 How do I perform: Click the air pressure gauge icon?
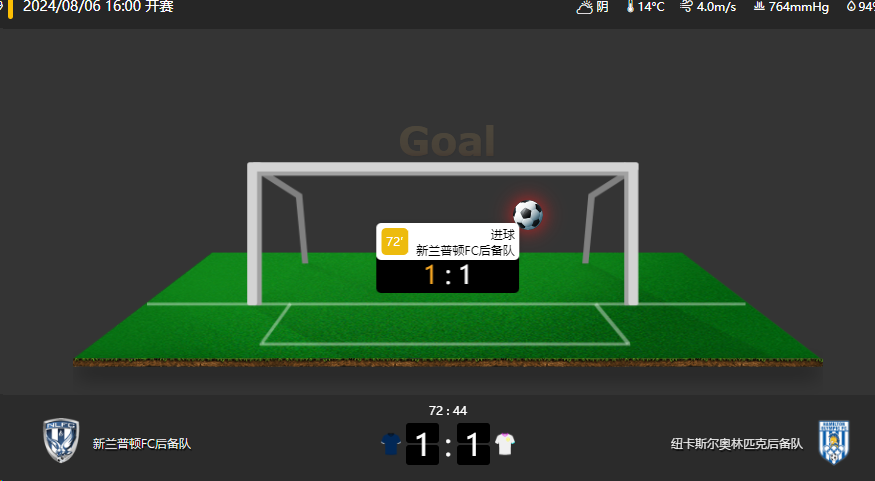tap(759, 7)
